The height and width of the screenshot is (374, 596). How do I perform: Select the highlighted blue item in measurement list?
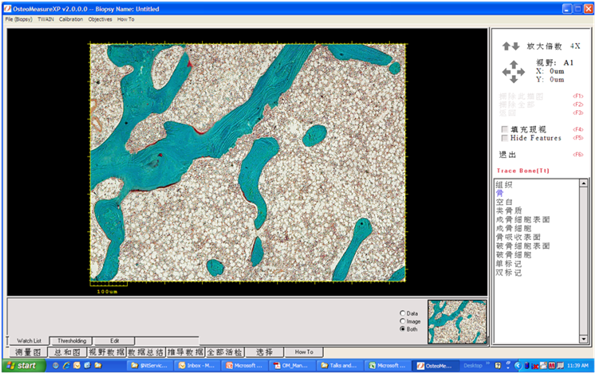[x=499, y=193]
